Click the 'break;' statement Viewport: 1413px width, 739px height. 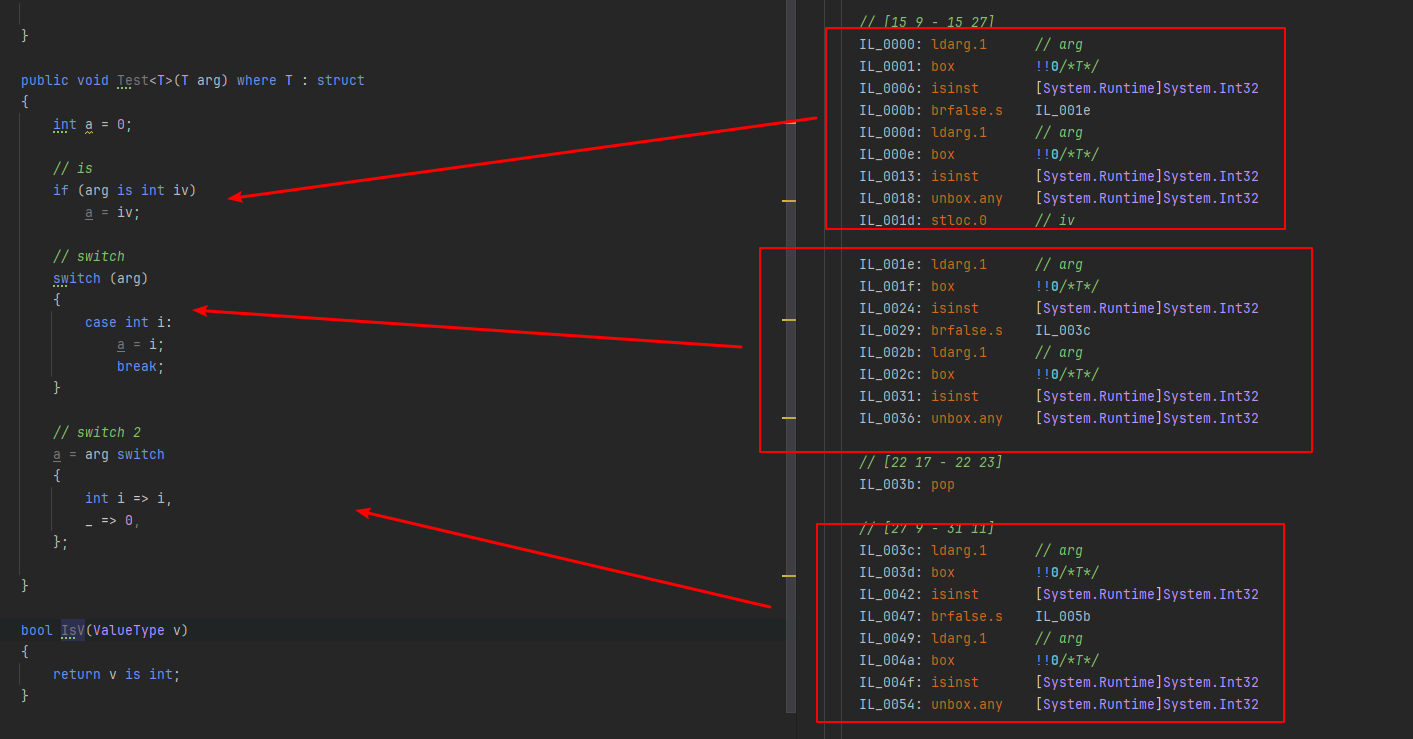140,366
